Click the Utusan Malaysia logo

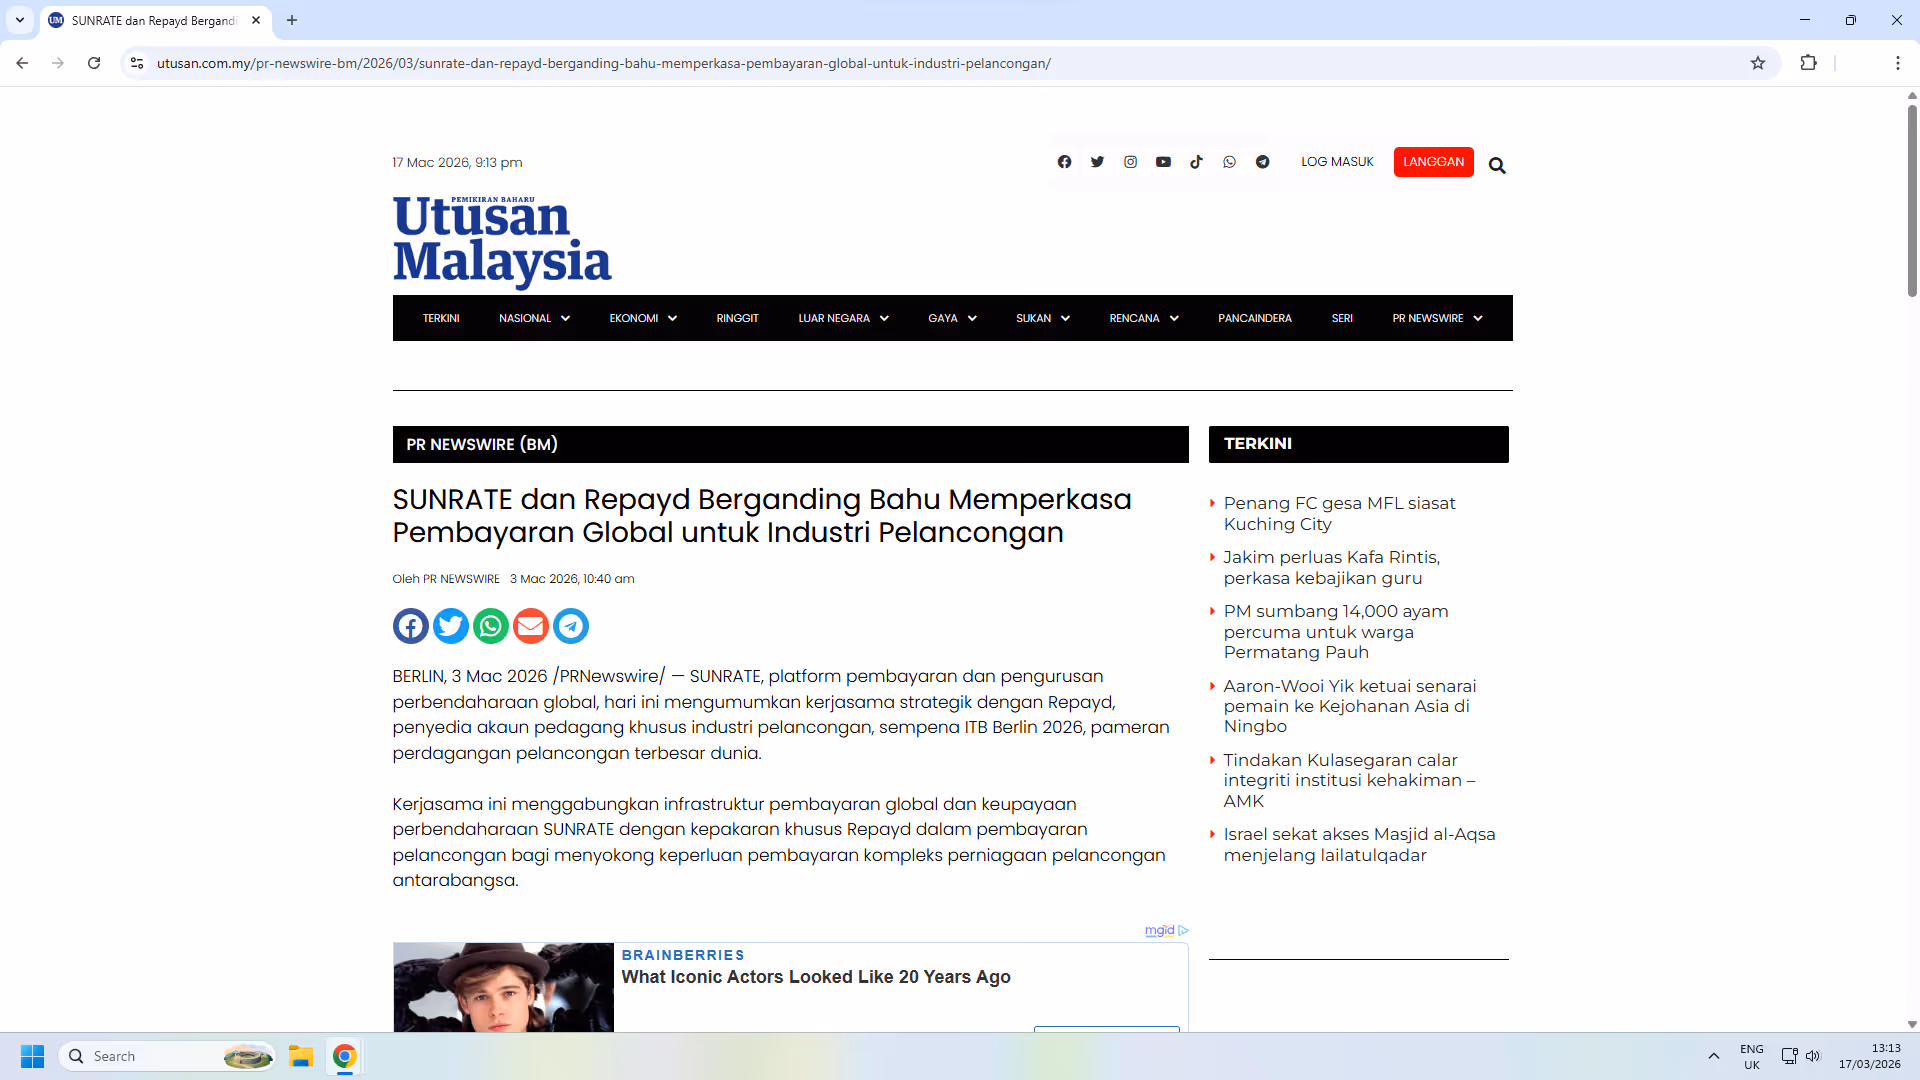(502, 241)
